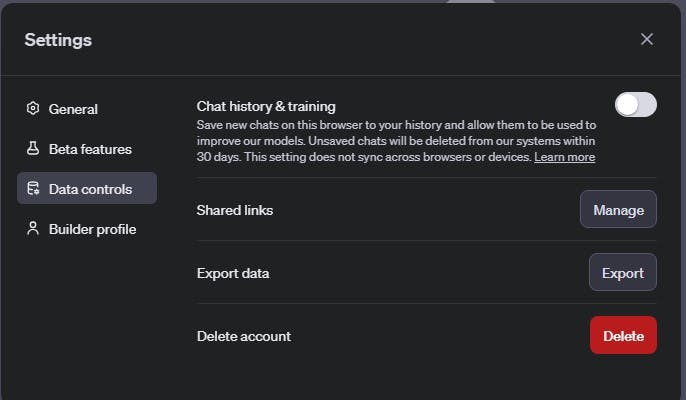
Task: Toggle the Chat history & training switch
Action: (x=635, y=105)
